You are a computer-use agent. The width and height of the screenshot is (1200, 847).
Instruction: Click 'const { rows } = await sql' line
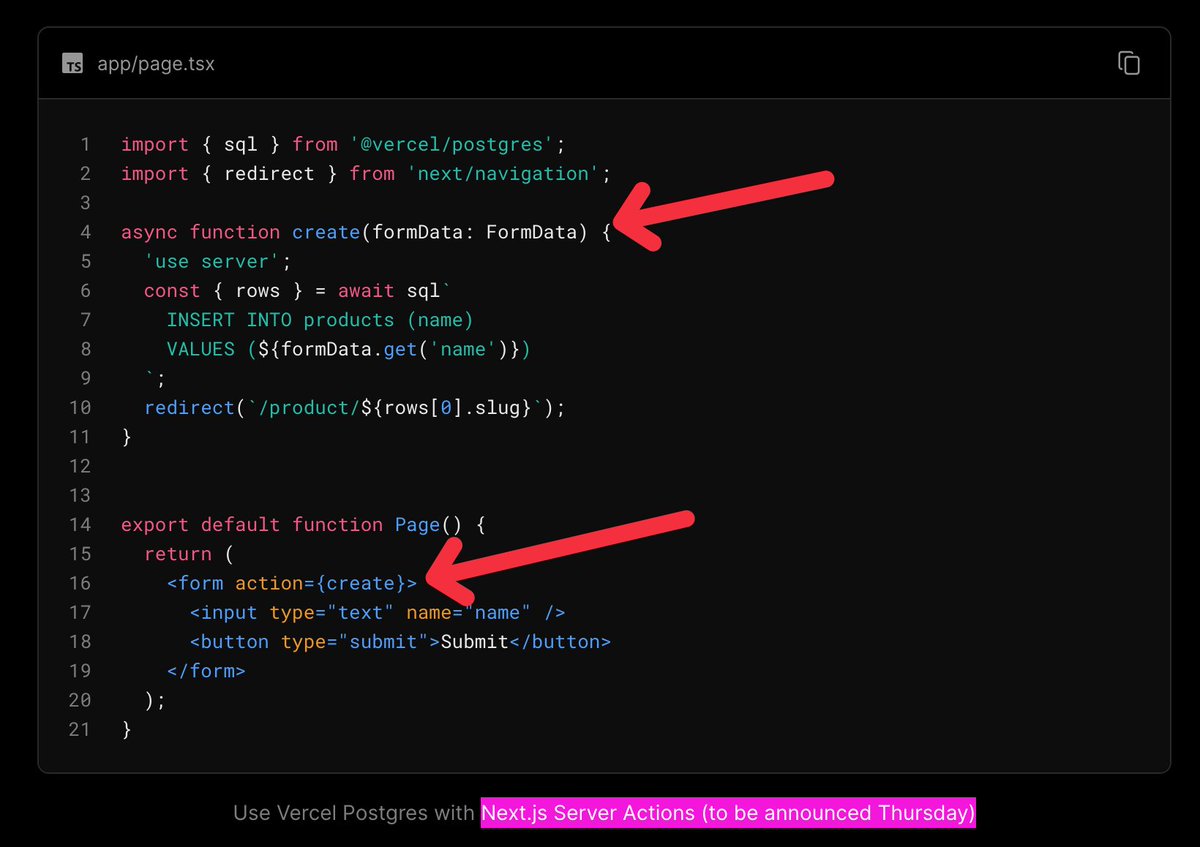point(299,291)
